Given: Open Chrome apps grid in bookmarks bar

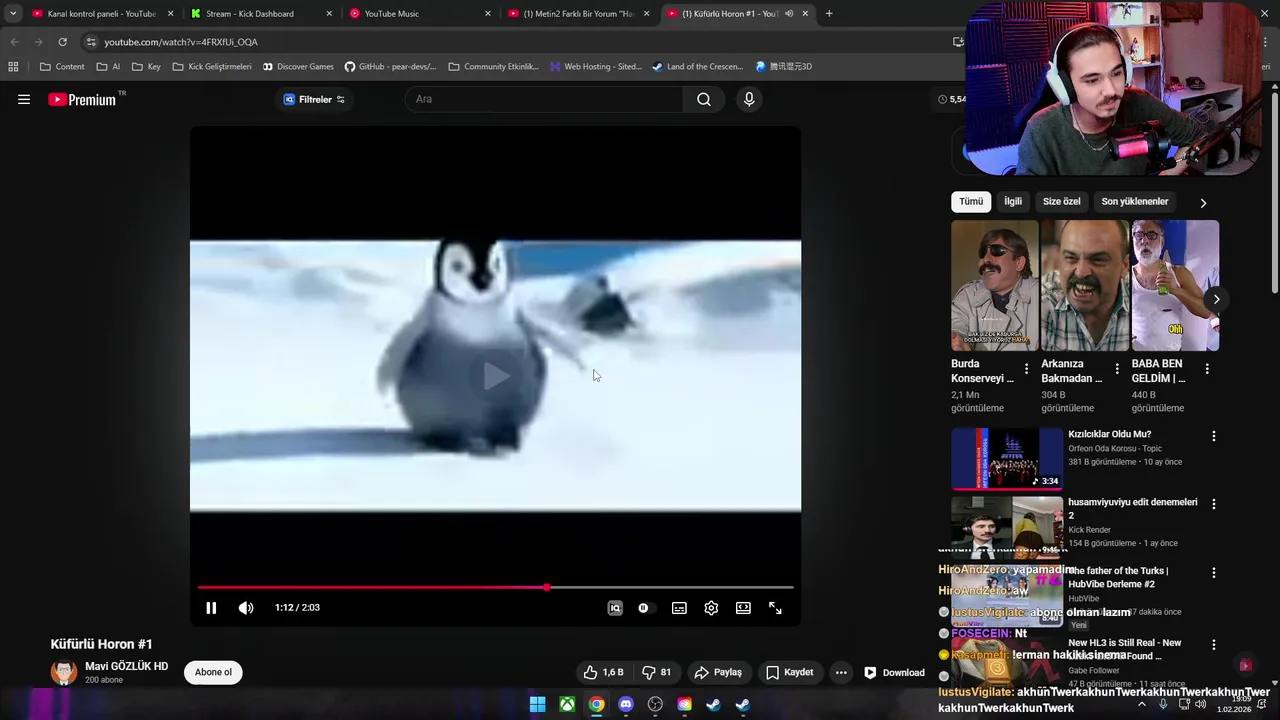Looking at the screenshot, I should 13,67.
